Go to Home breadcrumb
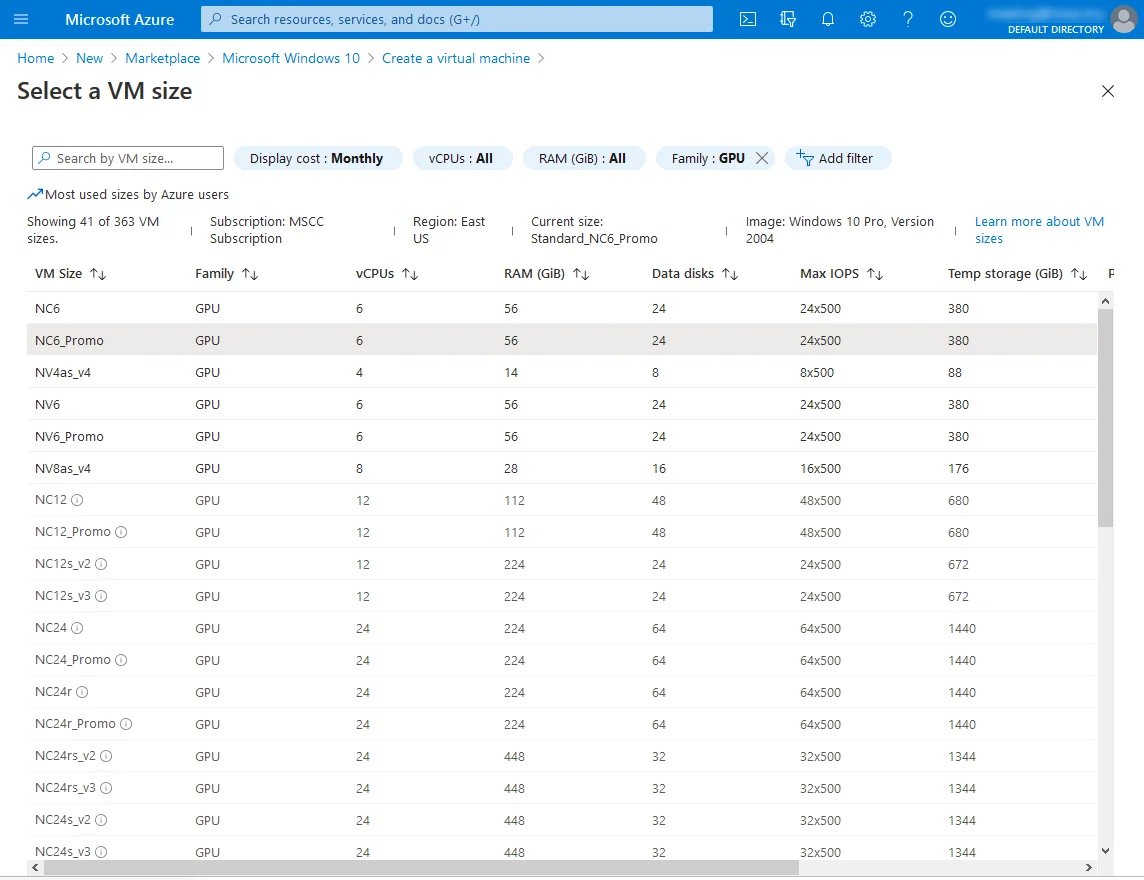 tap(36, 58)
